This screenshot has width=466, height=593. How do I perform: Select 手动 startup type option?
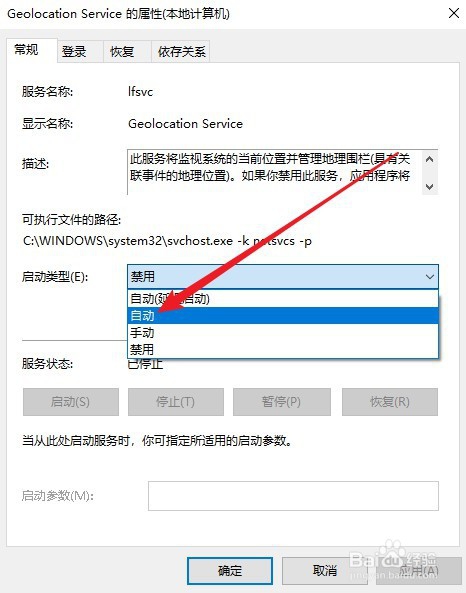[283, 332]
